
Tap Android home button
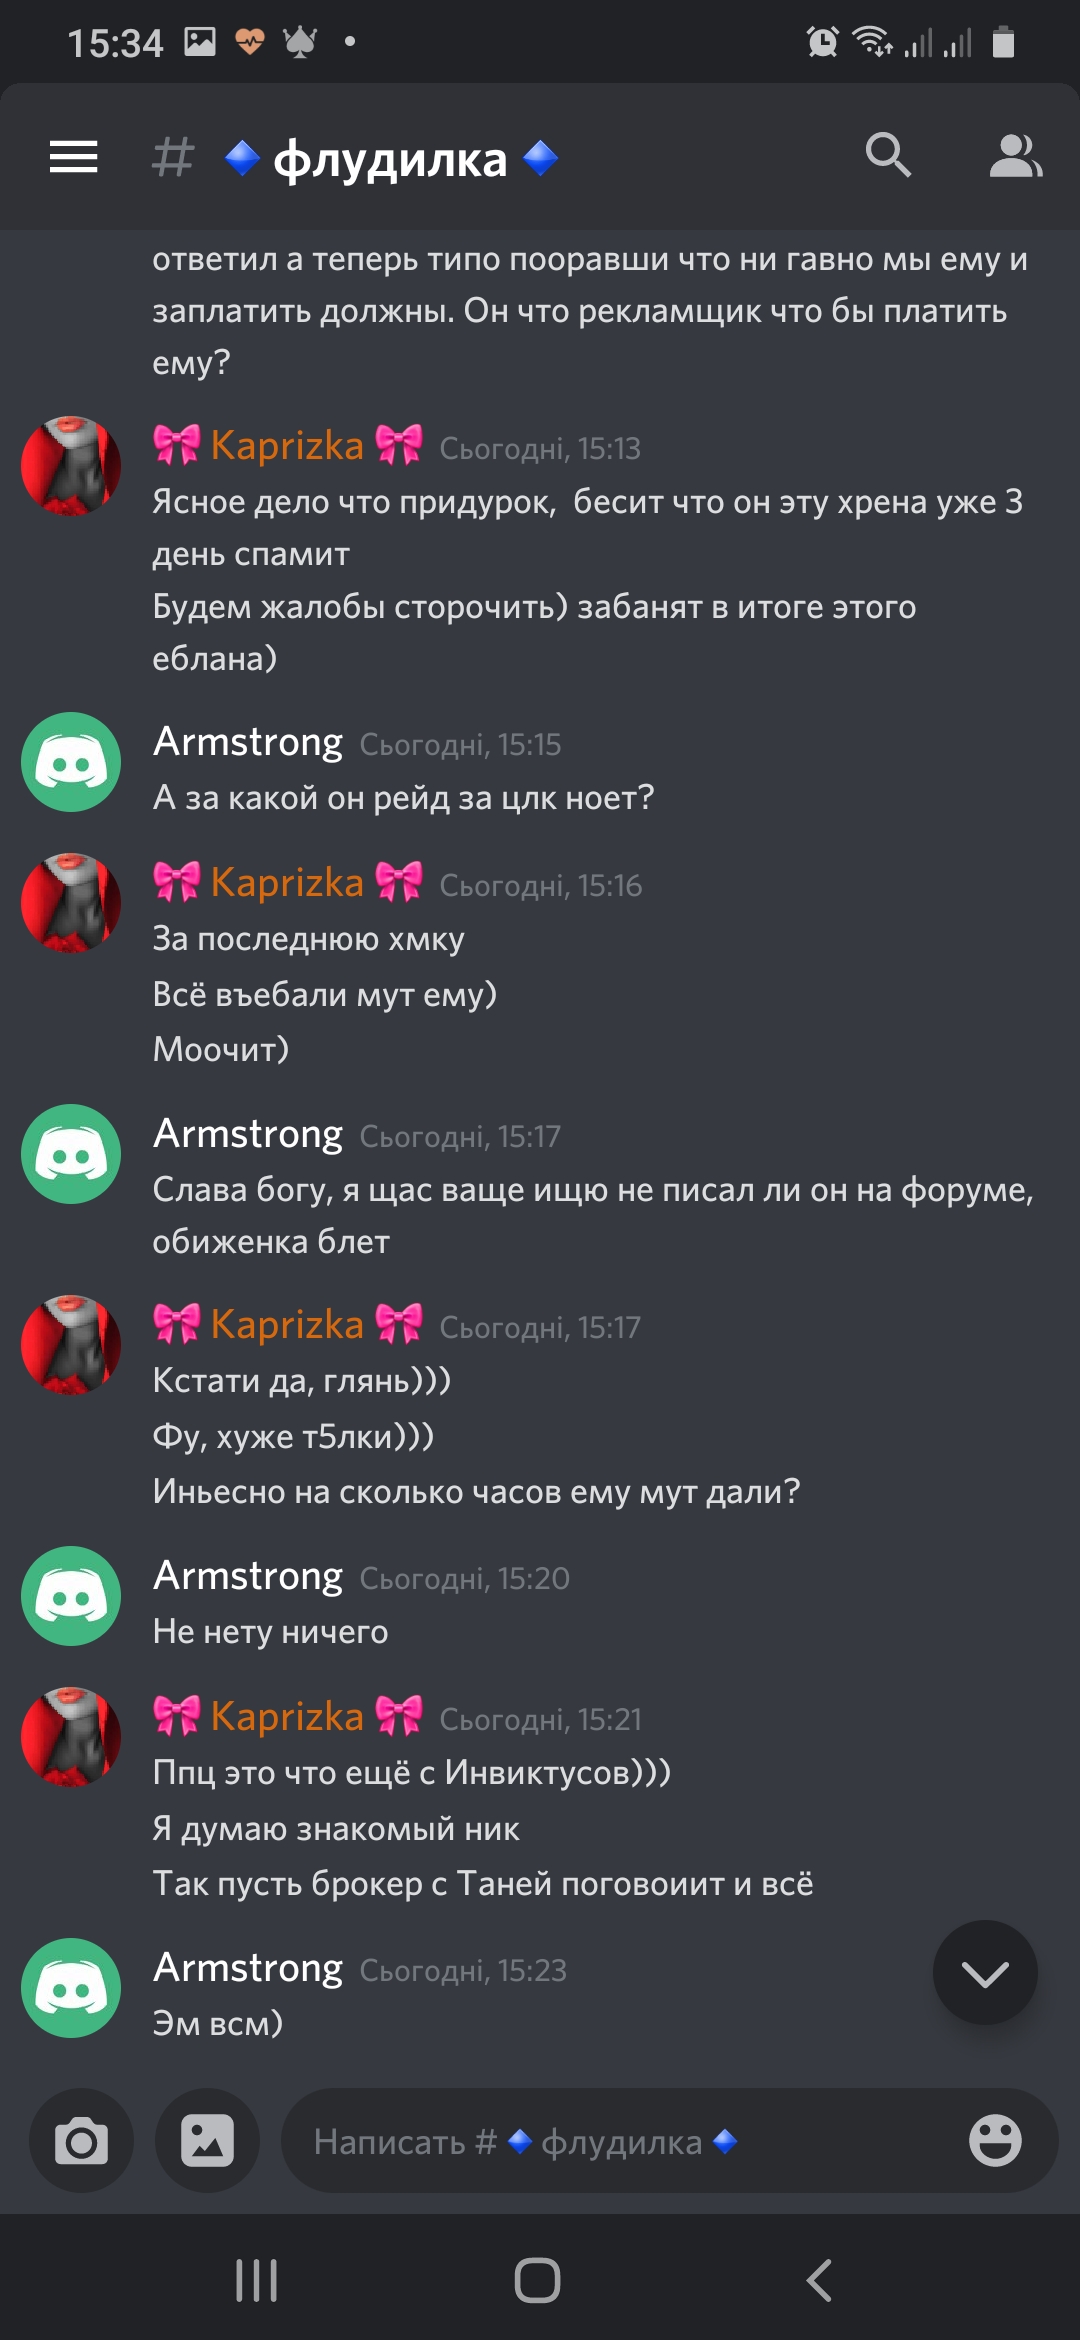[538, 2281]
